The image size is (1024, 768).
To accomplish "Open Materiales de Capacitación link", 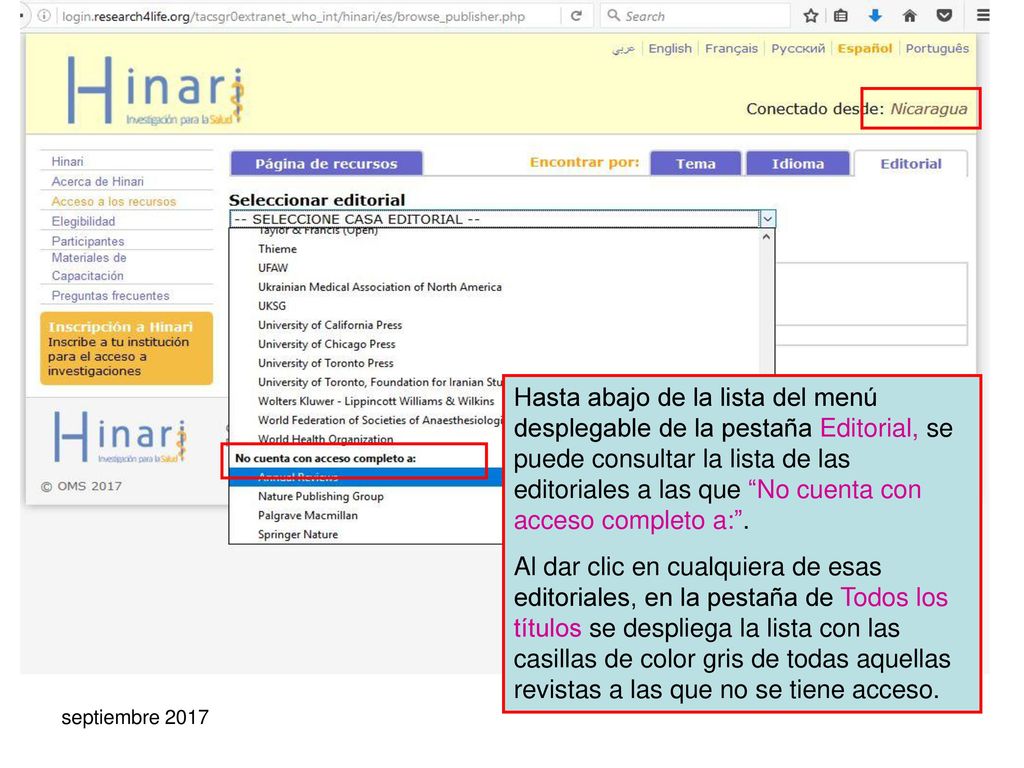I will click(89, 266).
